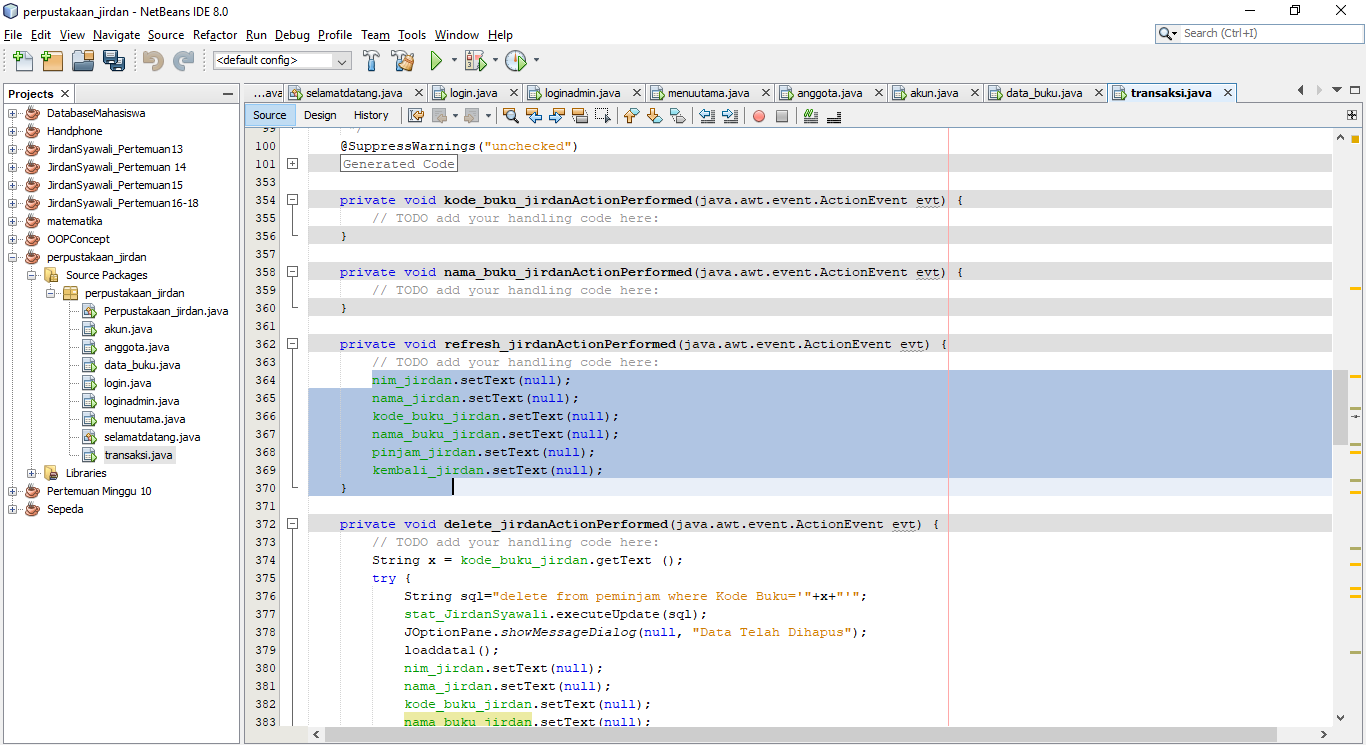Toggle rectangular selection mode

click(601, 116)
